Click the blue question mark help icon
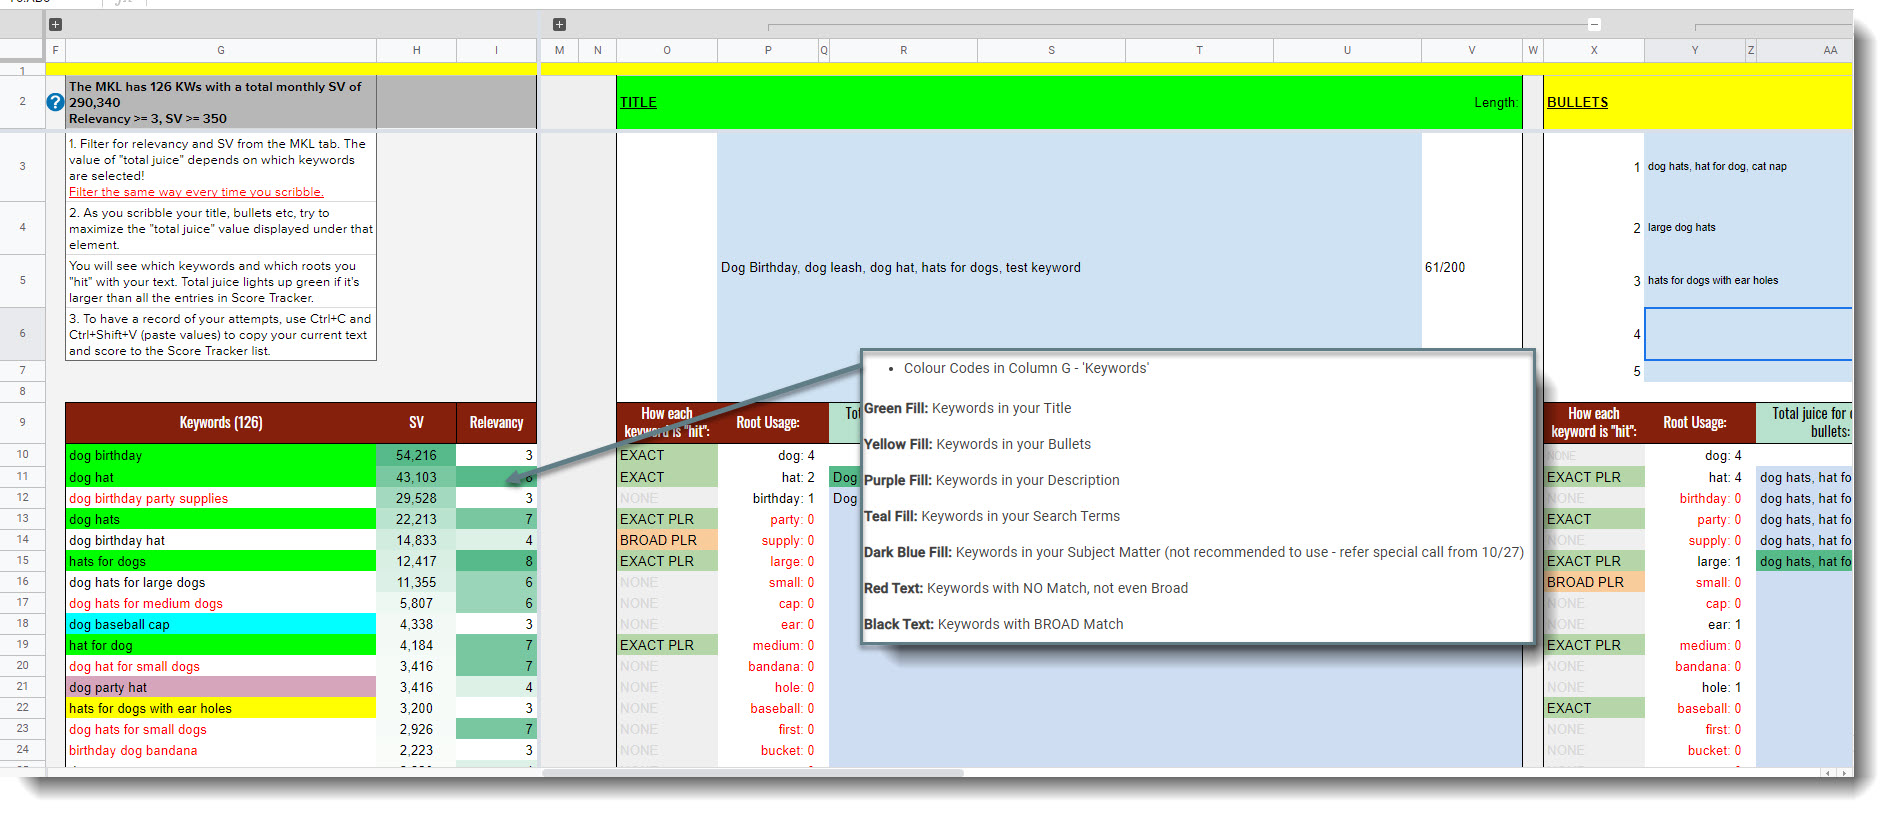Screen dimensions: 1895x818 point(56,102)
